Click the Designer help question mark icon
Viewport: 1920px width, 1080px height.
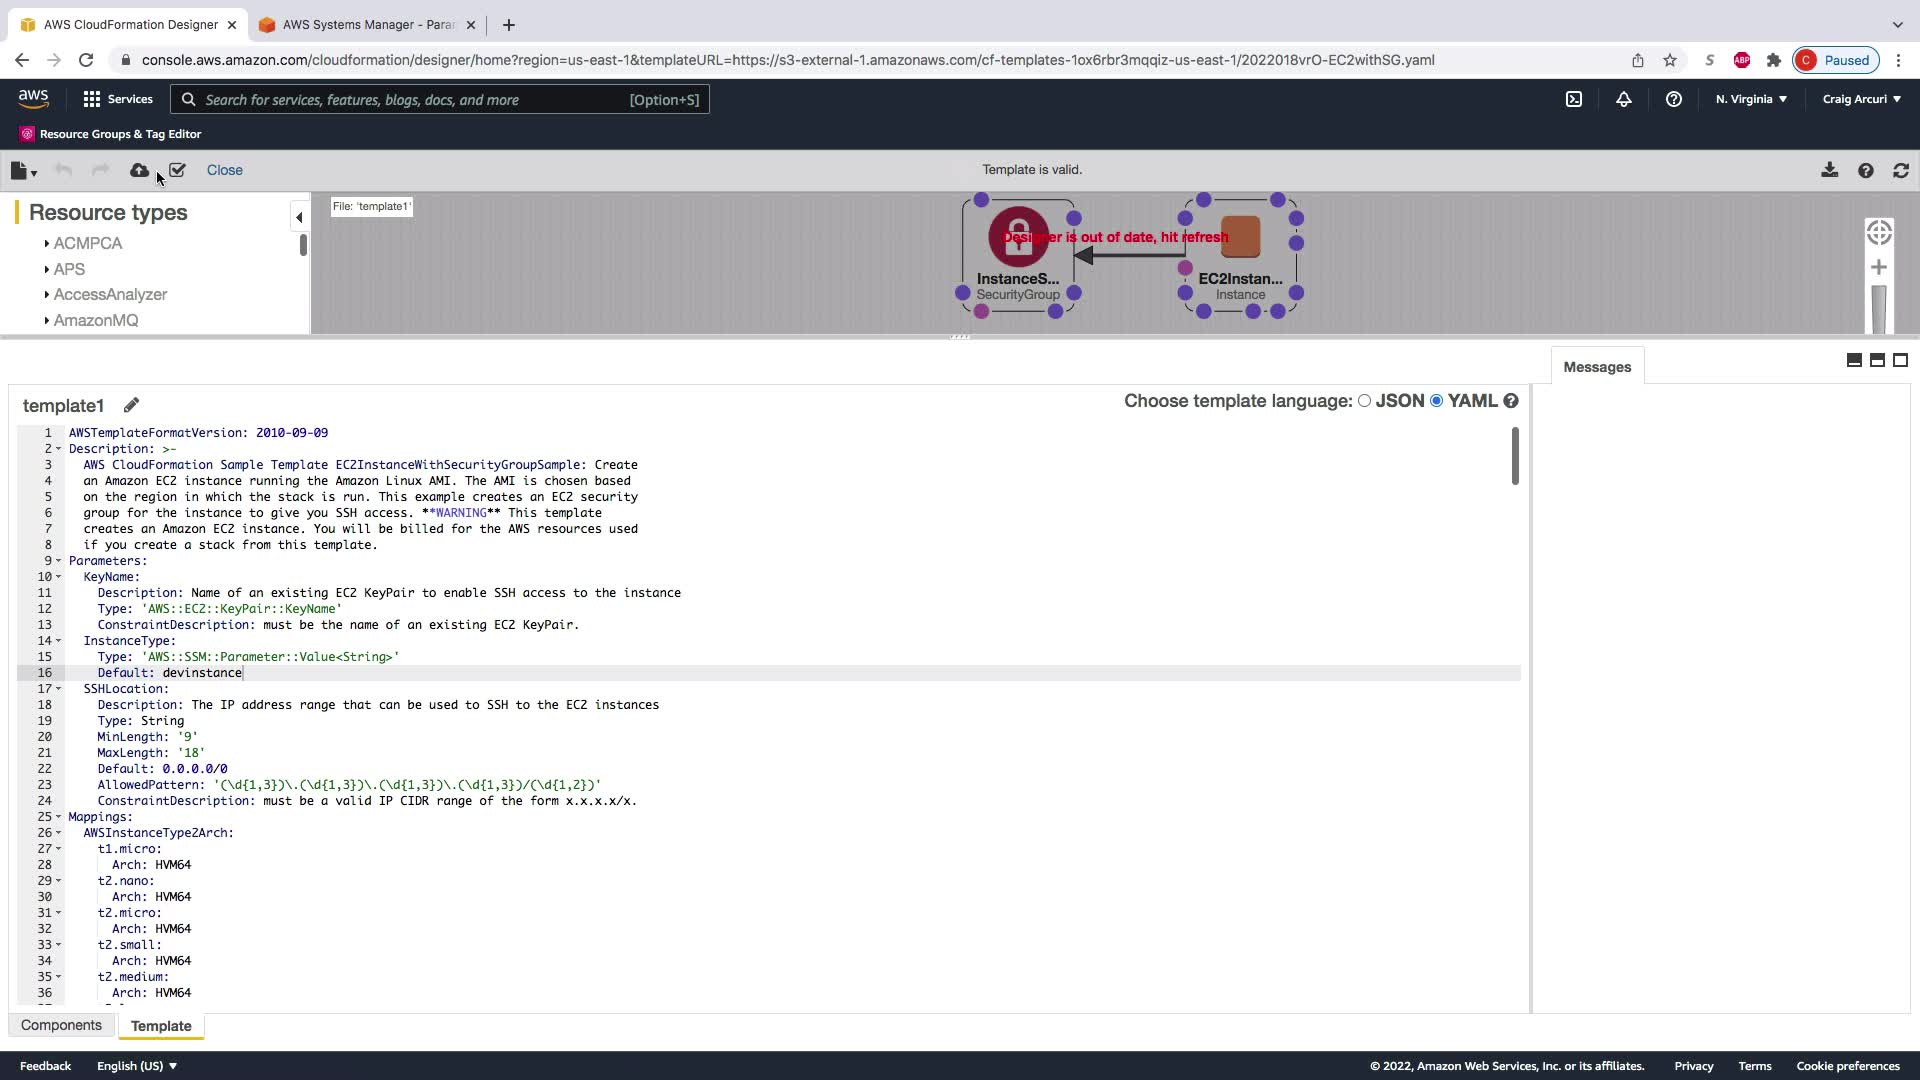pyautogui.click(x=1865, y=170)
